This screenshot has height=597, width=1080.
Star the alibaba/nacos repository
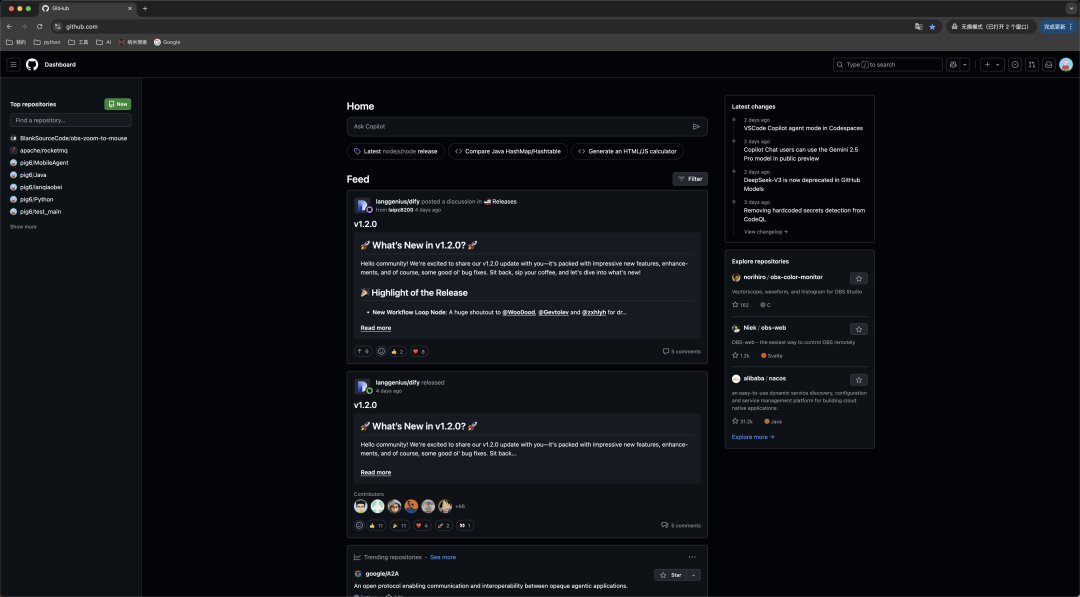coord(858,380)
